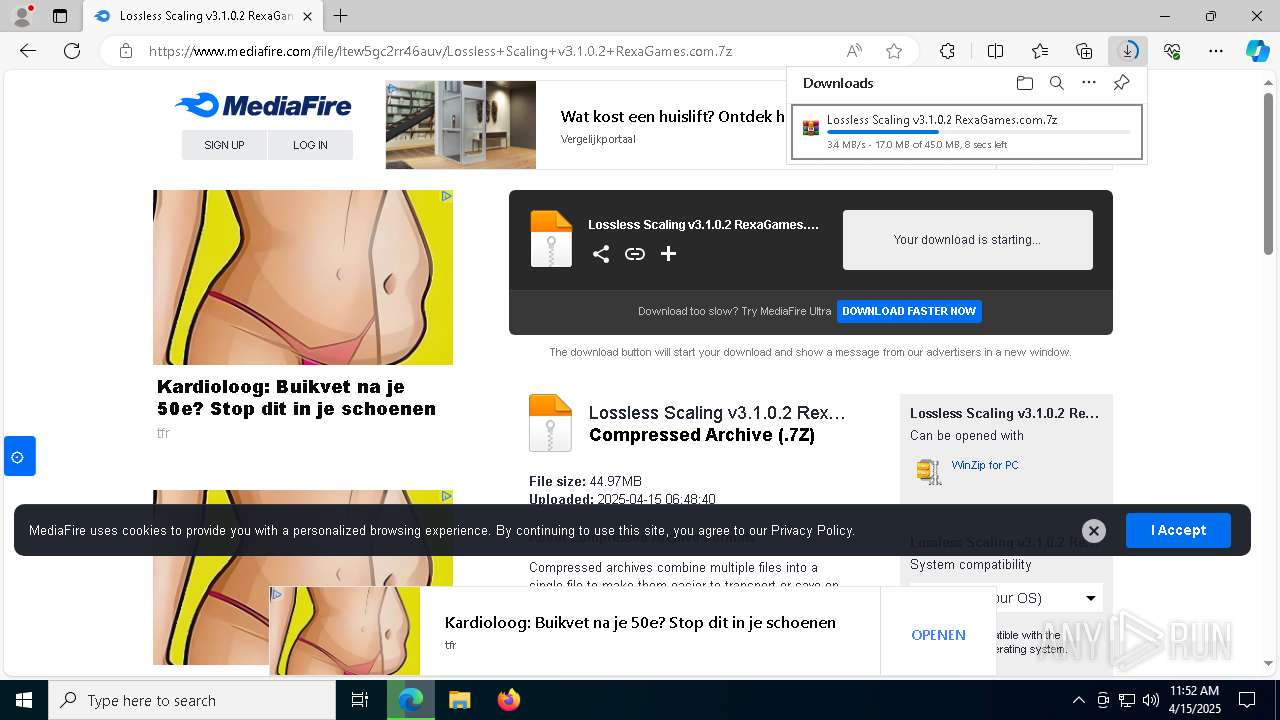Launch Copilot sidebar icon
This screenshot has width=1280, height=720.
pyautogui.click(x=1257, y=51)
